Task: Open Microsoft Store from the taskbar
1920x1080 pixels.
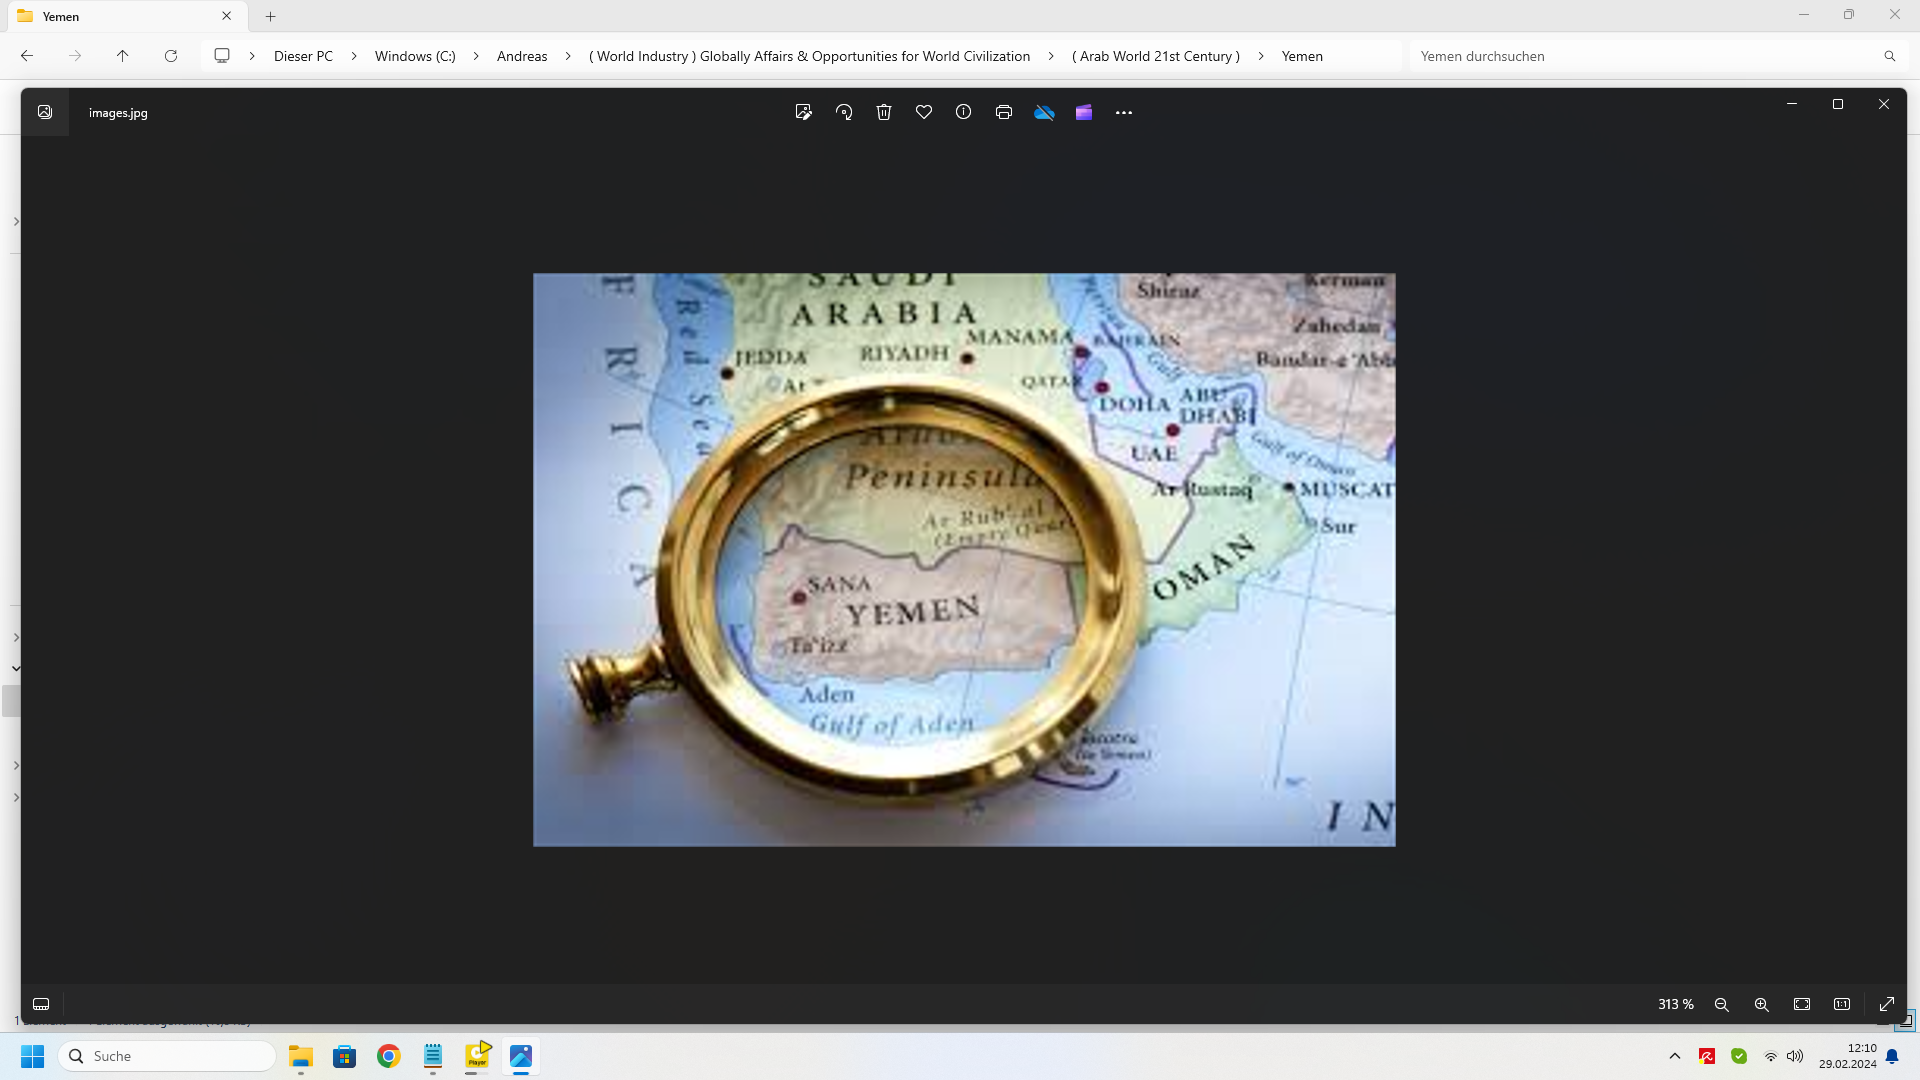Action: (x=345, y=1056)
